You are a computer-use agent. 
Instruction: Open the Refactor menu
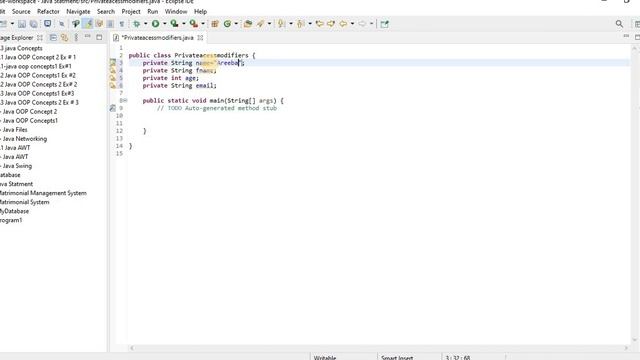coord(48,11)
